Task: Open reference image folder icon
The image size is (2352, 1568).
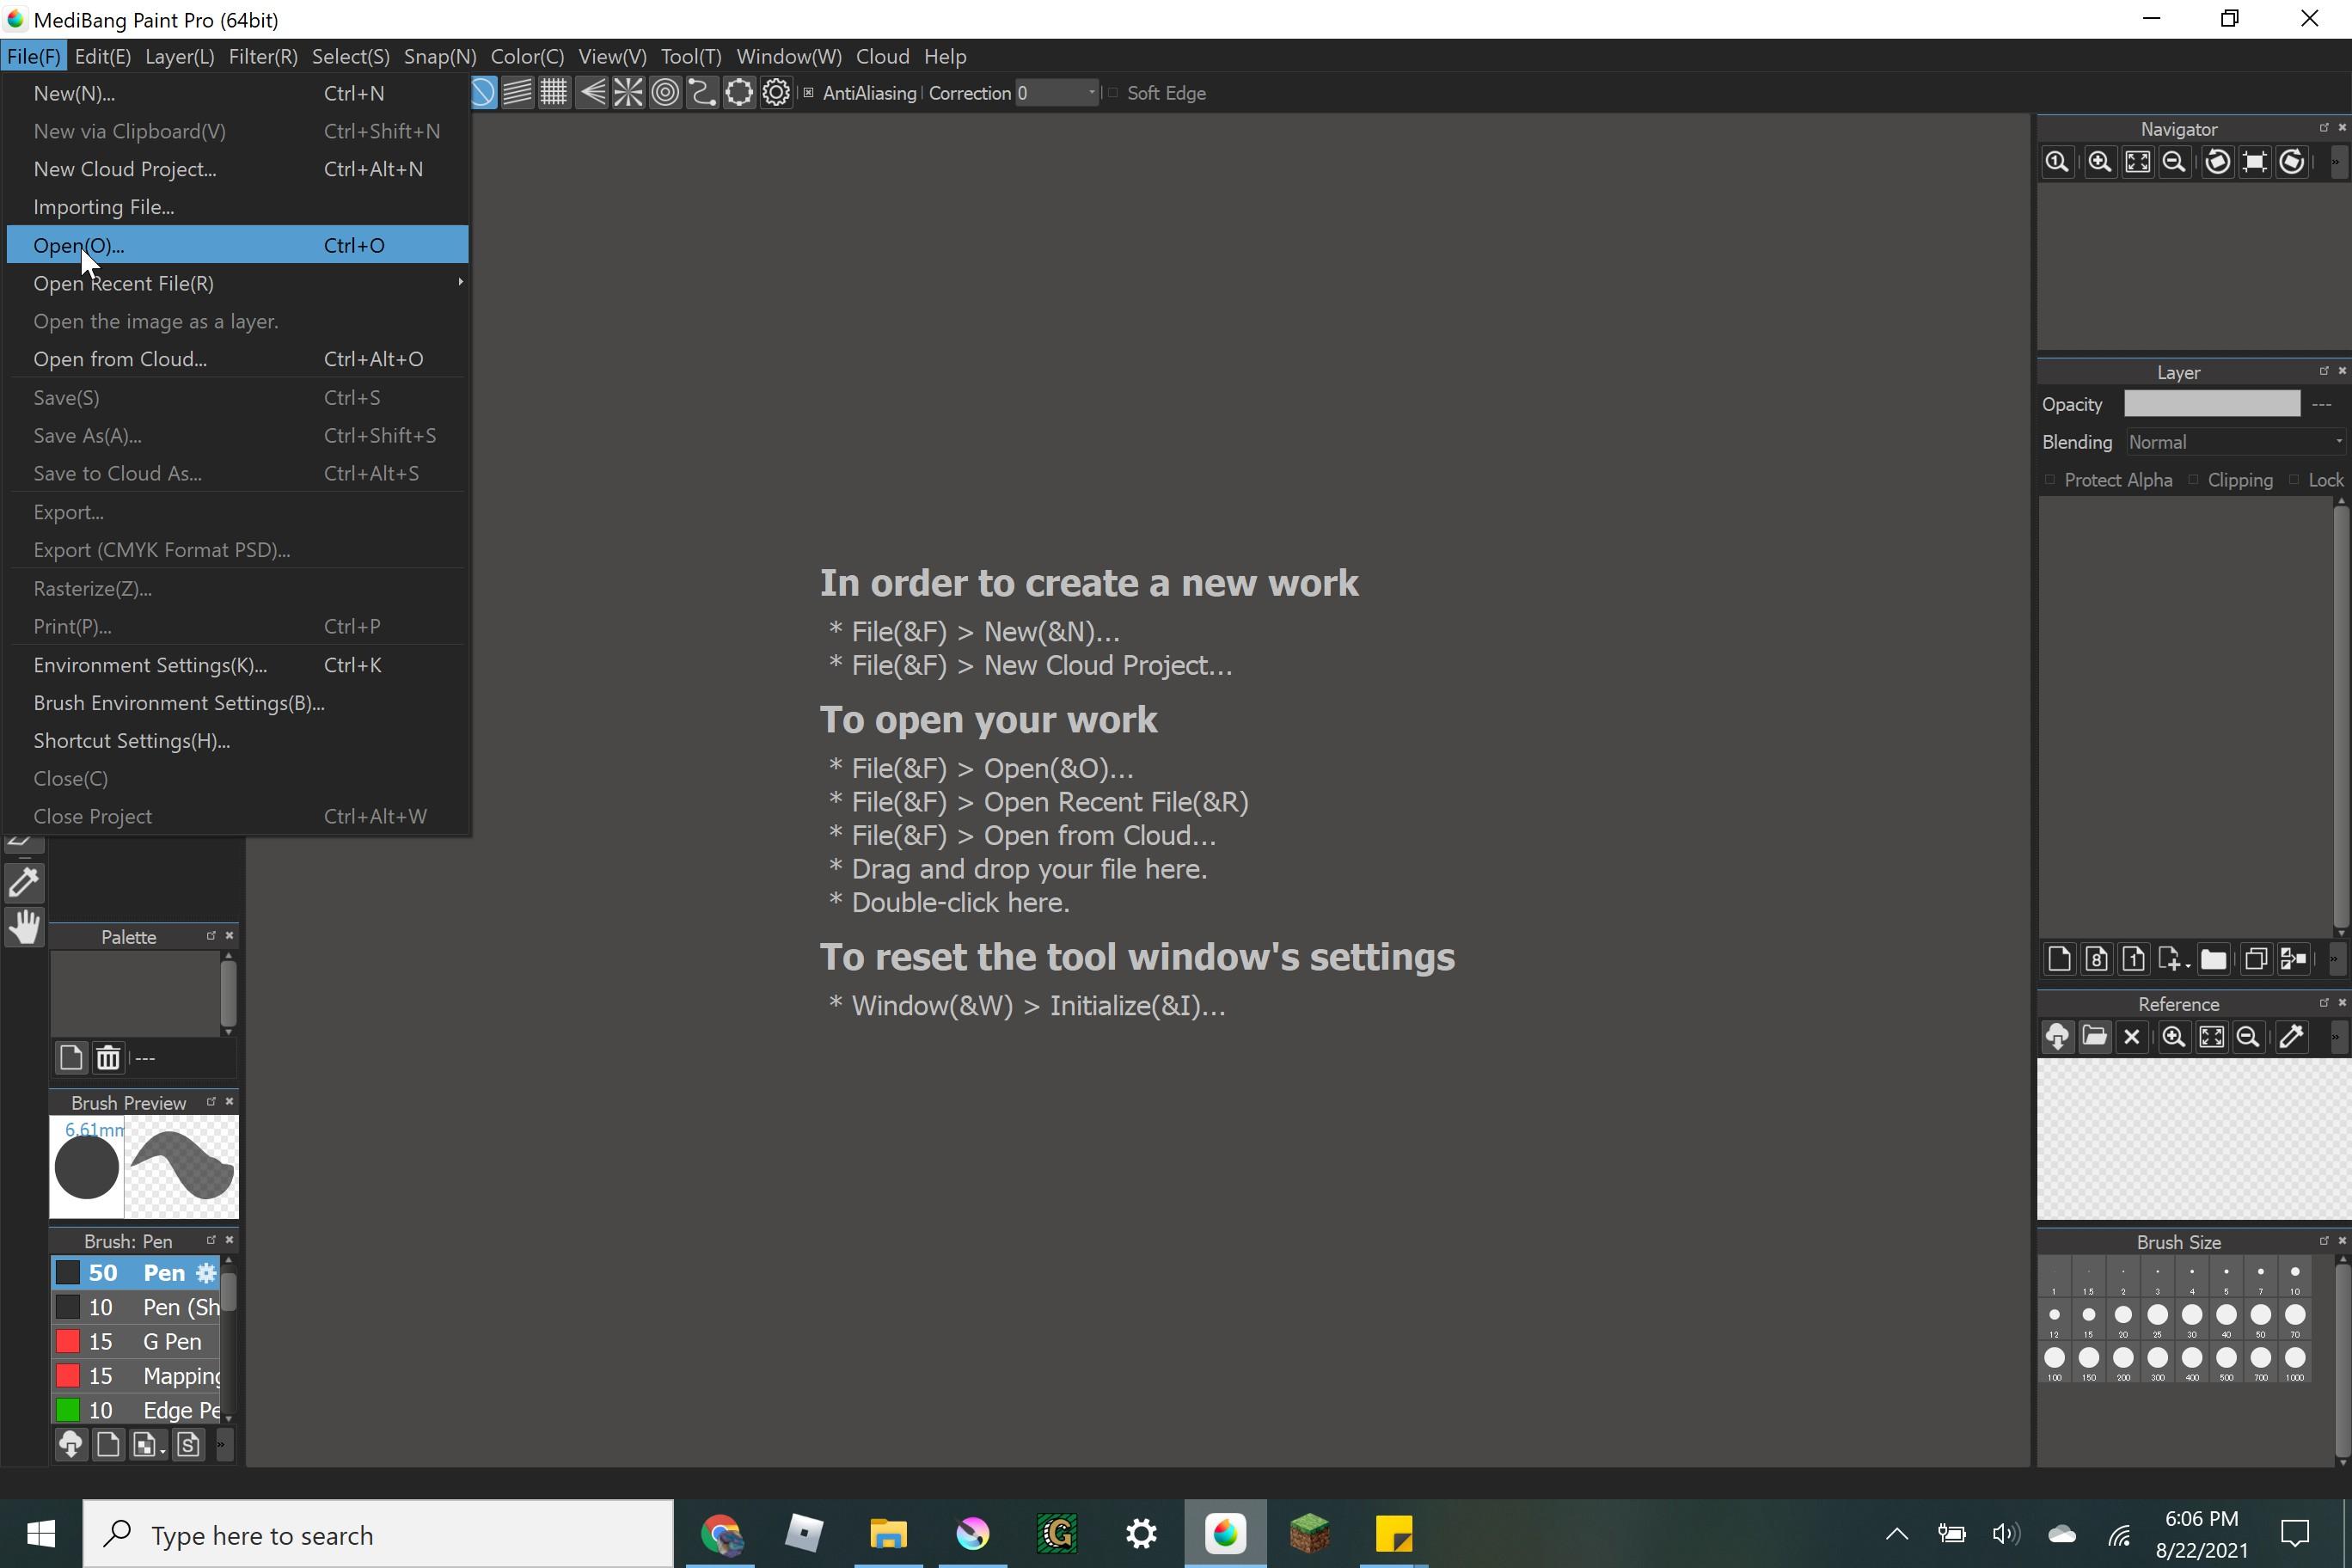Action: coord(2094,1037)
